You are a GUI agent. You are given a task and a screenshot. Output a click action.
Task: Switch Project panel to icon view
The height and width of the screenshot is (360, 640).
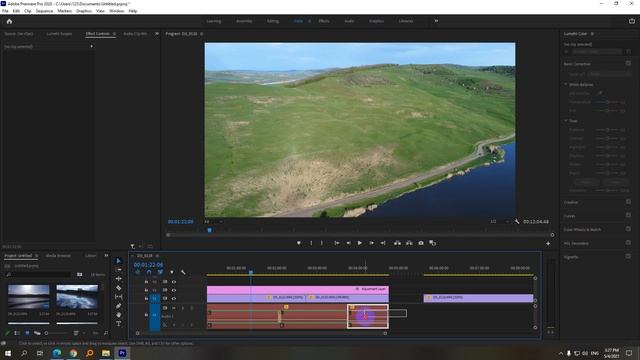(x=27, y=333)
